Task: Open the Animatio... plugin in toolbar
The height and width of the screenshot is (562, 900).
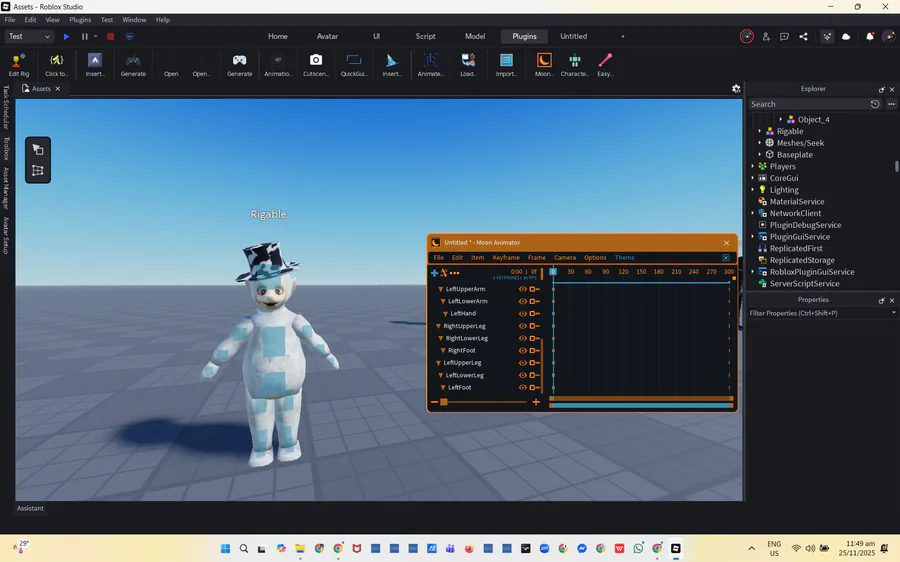Action: (x=278, y=64)
